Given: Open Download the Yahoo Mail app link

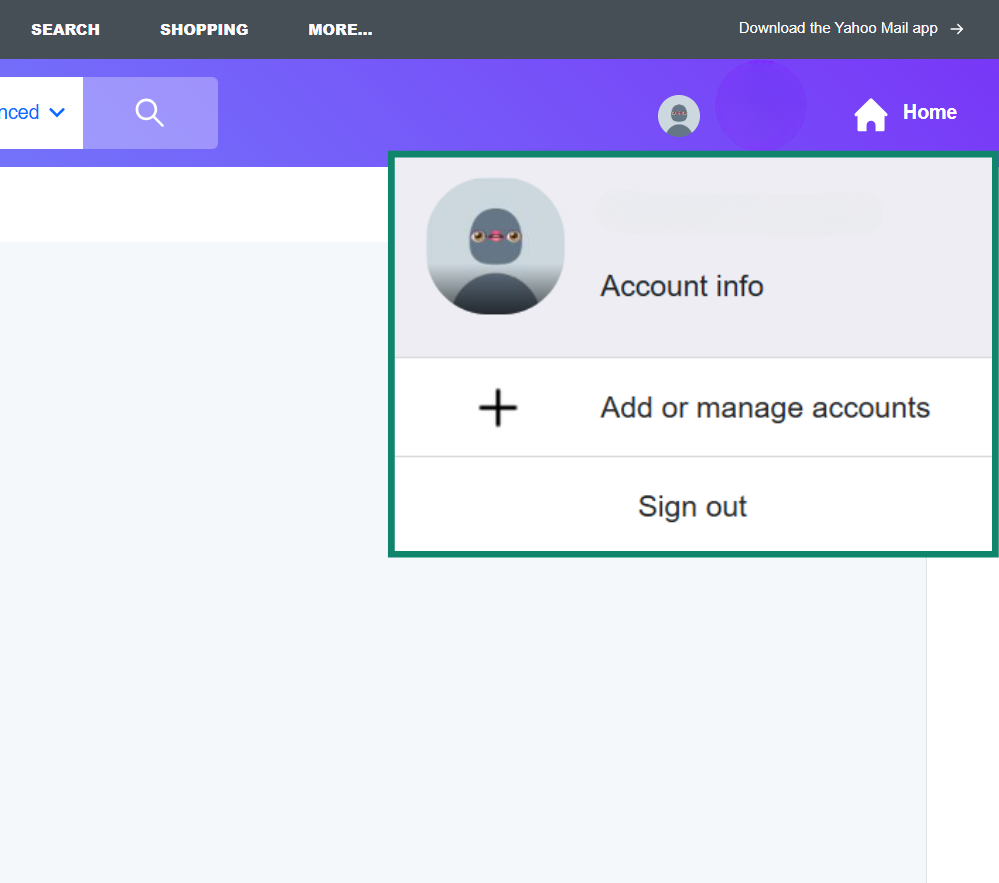Looking at the screenshot, I should point(840,28).
